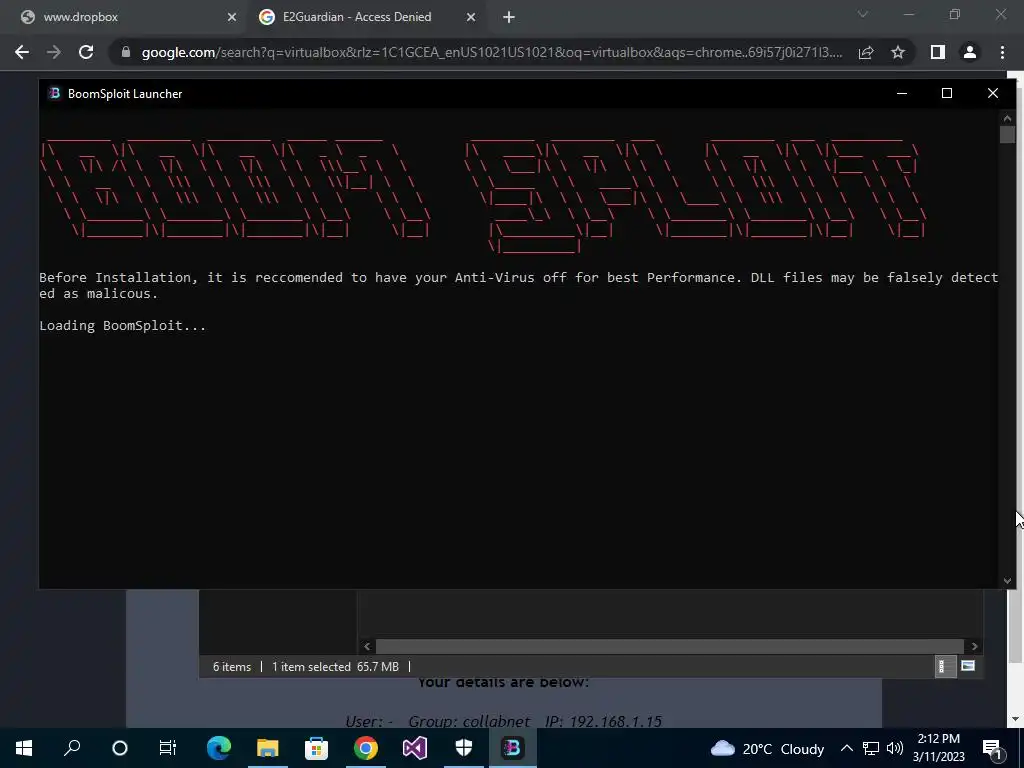Open Cortana from the taskbar
The width and height of the screenshot is (1024, 768).
coord(120,748)
